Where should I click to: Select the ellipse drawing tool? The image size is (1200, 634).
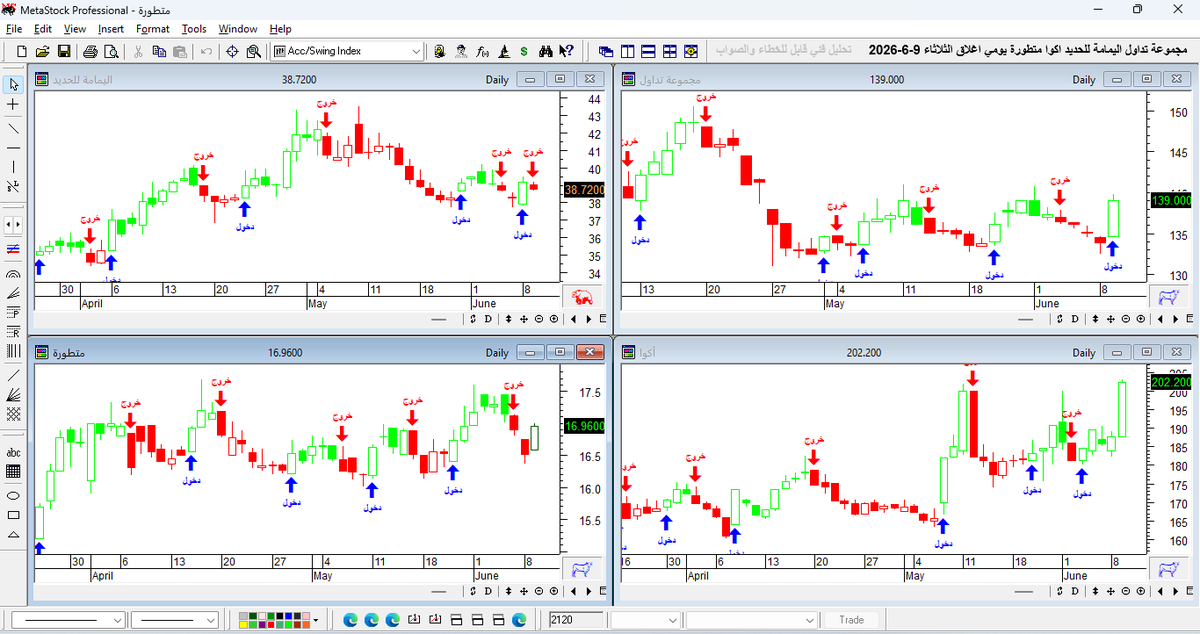[13, 495]
